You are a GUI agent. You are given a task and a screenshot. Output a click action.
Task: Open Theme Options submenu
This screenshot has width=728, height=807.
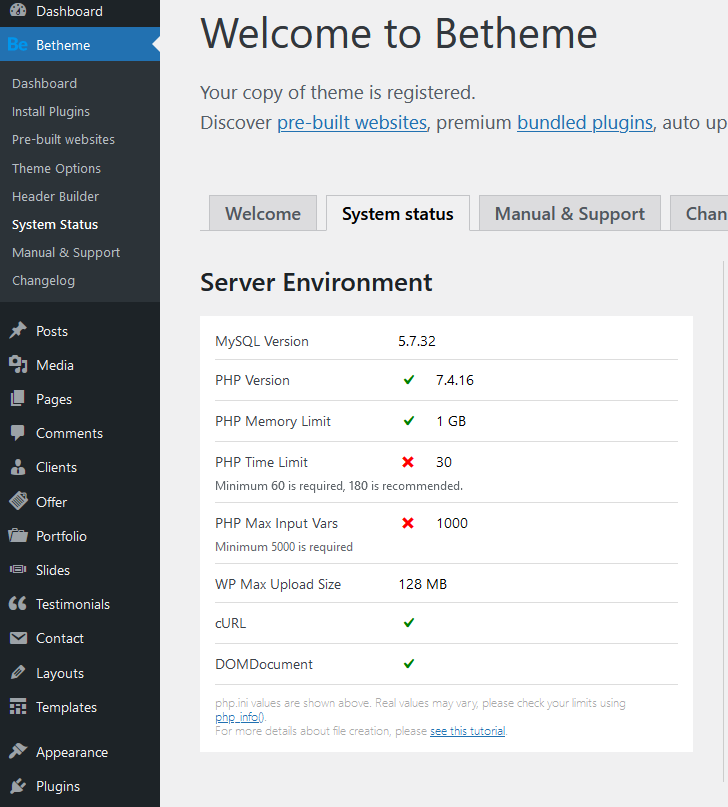click(56, 168)
